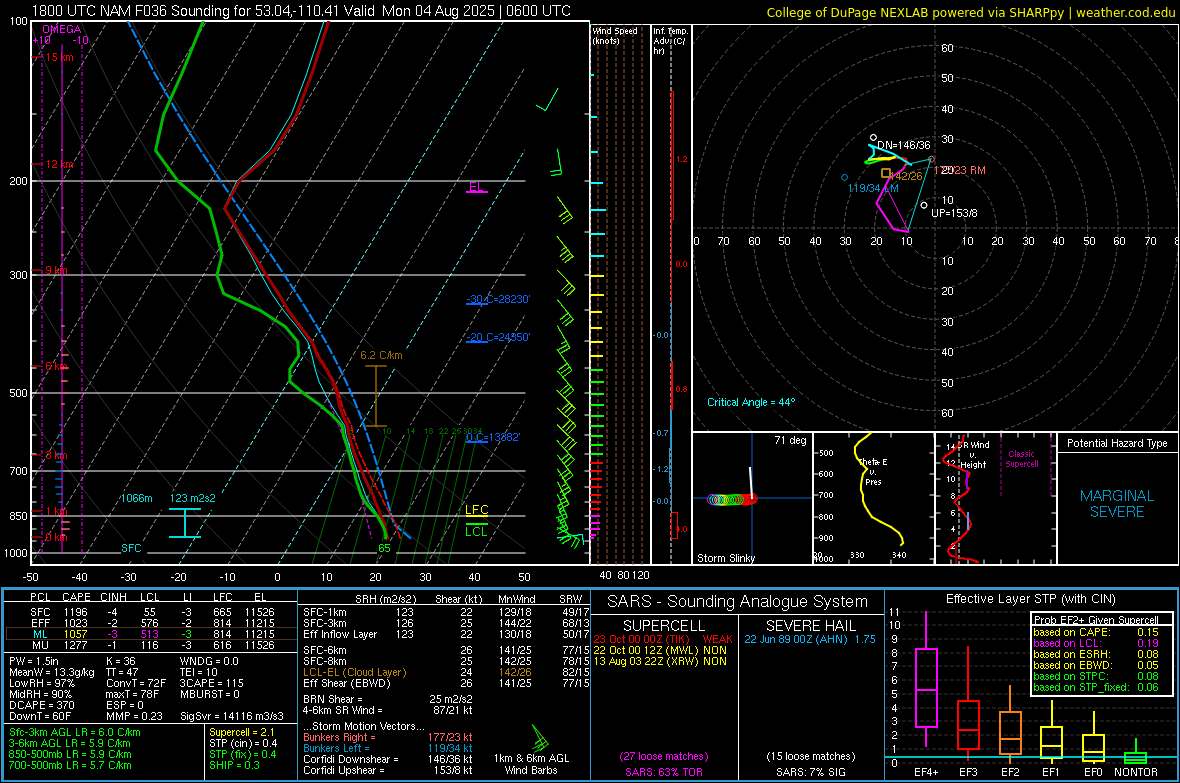The height and width of the screenshot is (783, 1180).
Task: Click the '-30 C=28230'' level label
Action: click(x=498, y=299)
